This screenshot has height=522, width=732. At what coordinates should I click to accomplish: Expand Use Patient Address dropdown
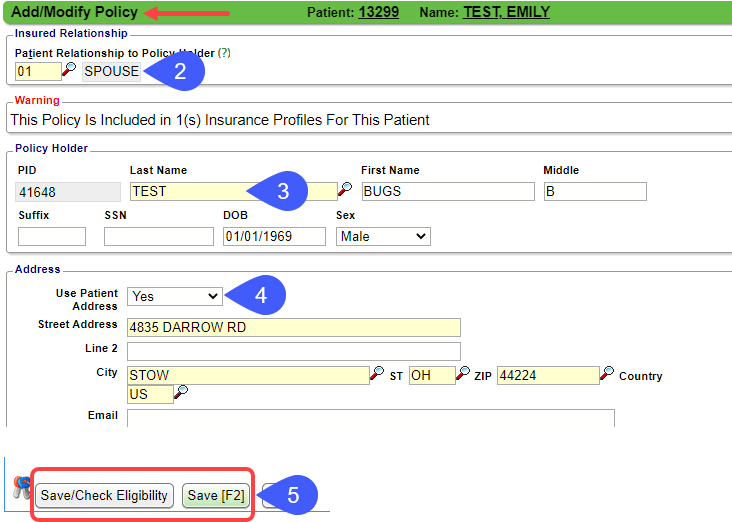pos(175,296)
